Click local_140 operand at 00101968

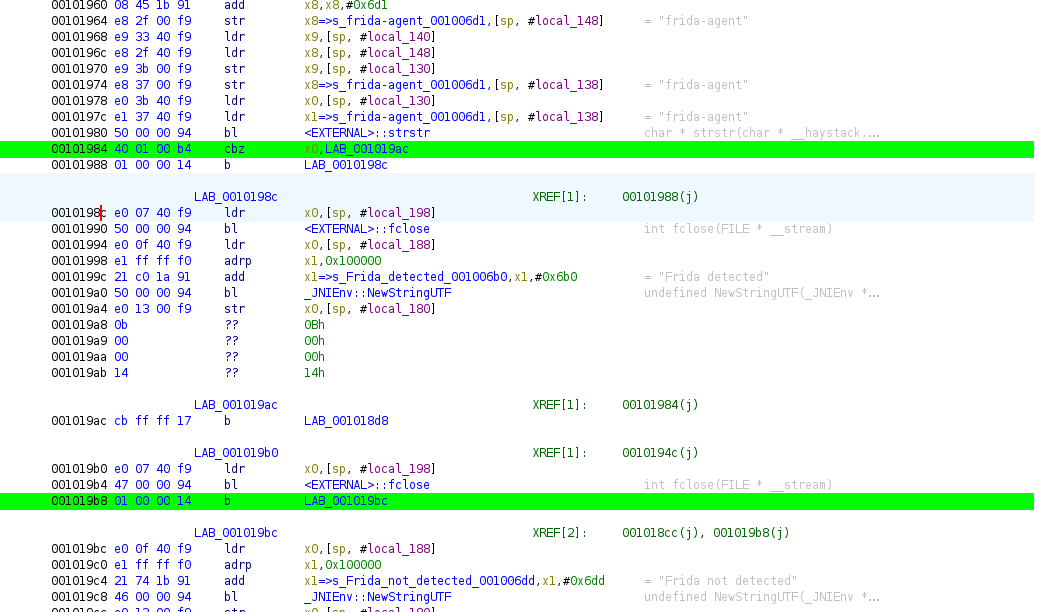coord(397,37)
